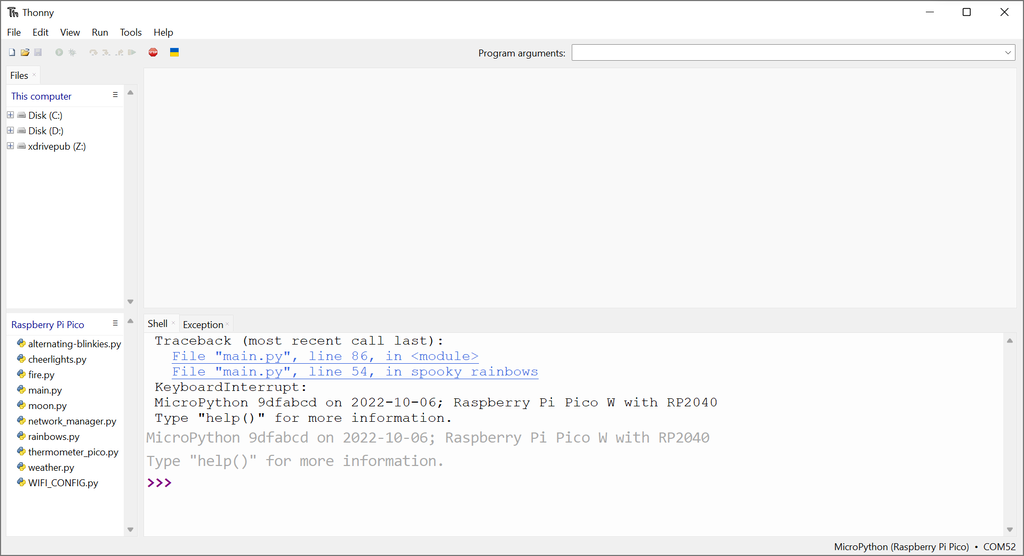Click the Run current script icon
Image resolution: width=1024 pixels, height=556 pixels.
pyautogui.click(x=59, y=52)
